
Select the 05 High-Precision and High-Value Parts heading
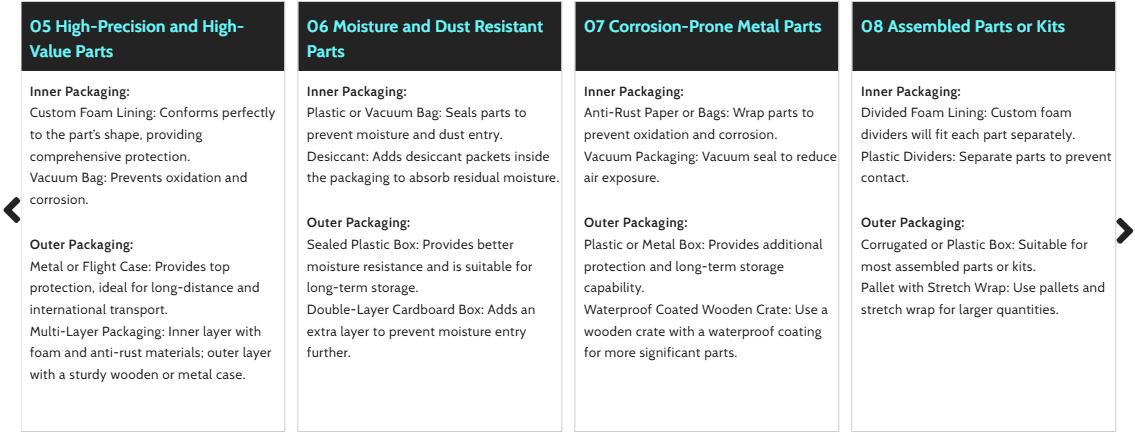[x=137, y=38]
